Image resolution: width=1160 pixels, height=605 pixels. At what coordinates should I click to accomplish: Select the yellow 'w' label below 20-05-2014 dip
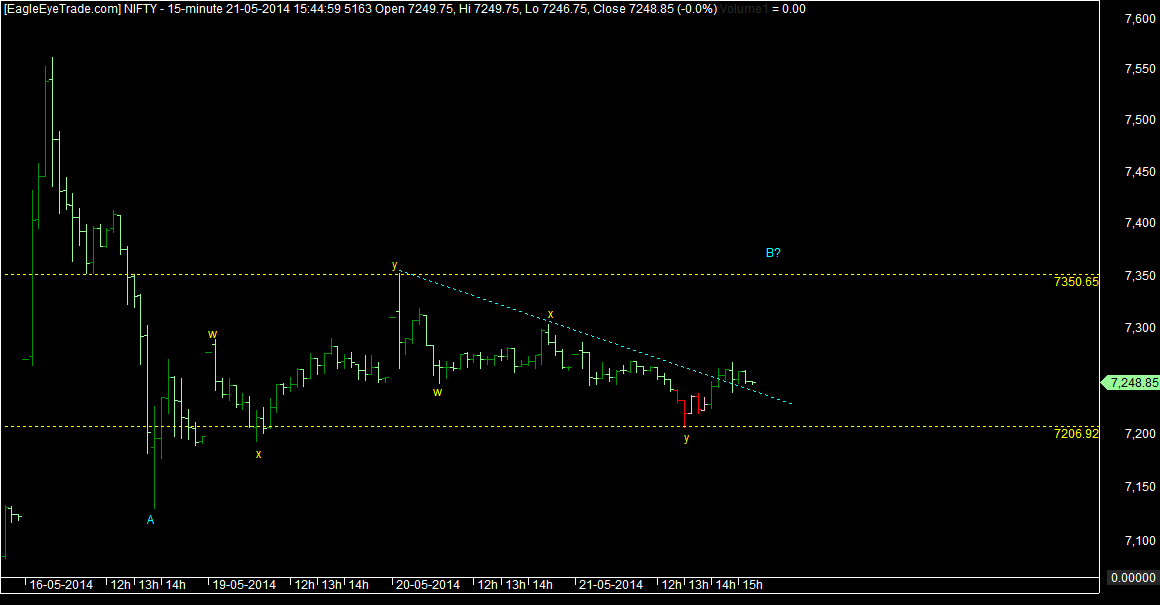[437, 392]
